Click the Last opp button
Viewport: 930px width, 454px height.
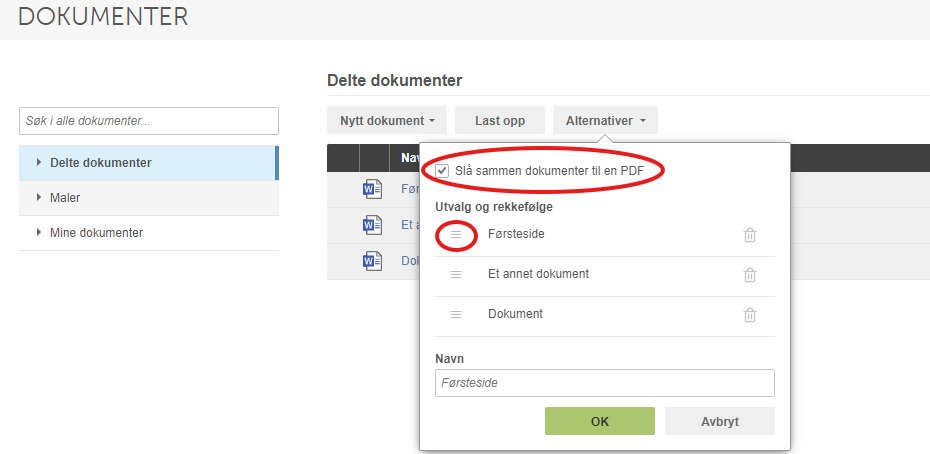500,120
